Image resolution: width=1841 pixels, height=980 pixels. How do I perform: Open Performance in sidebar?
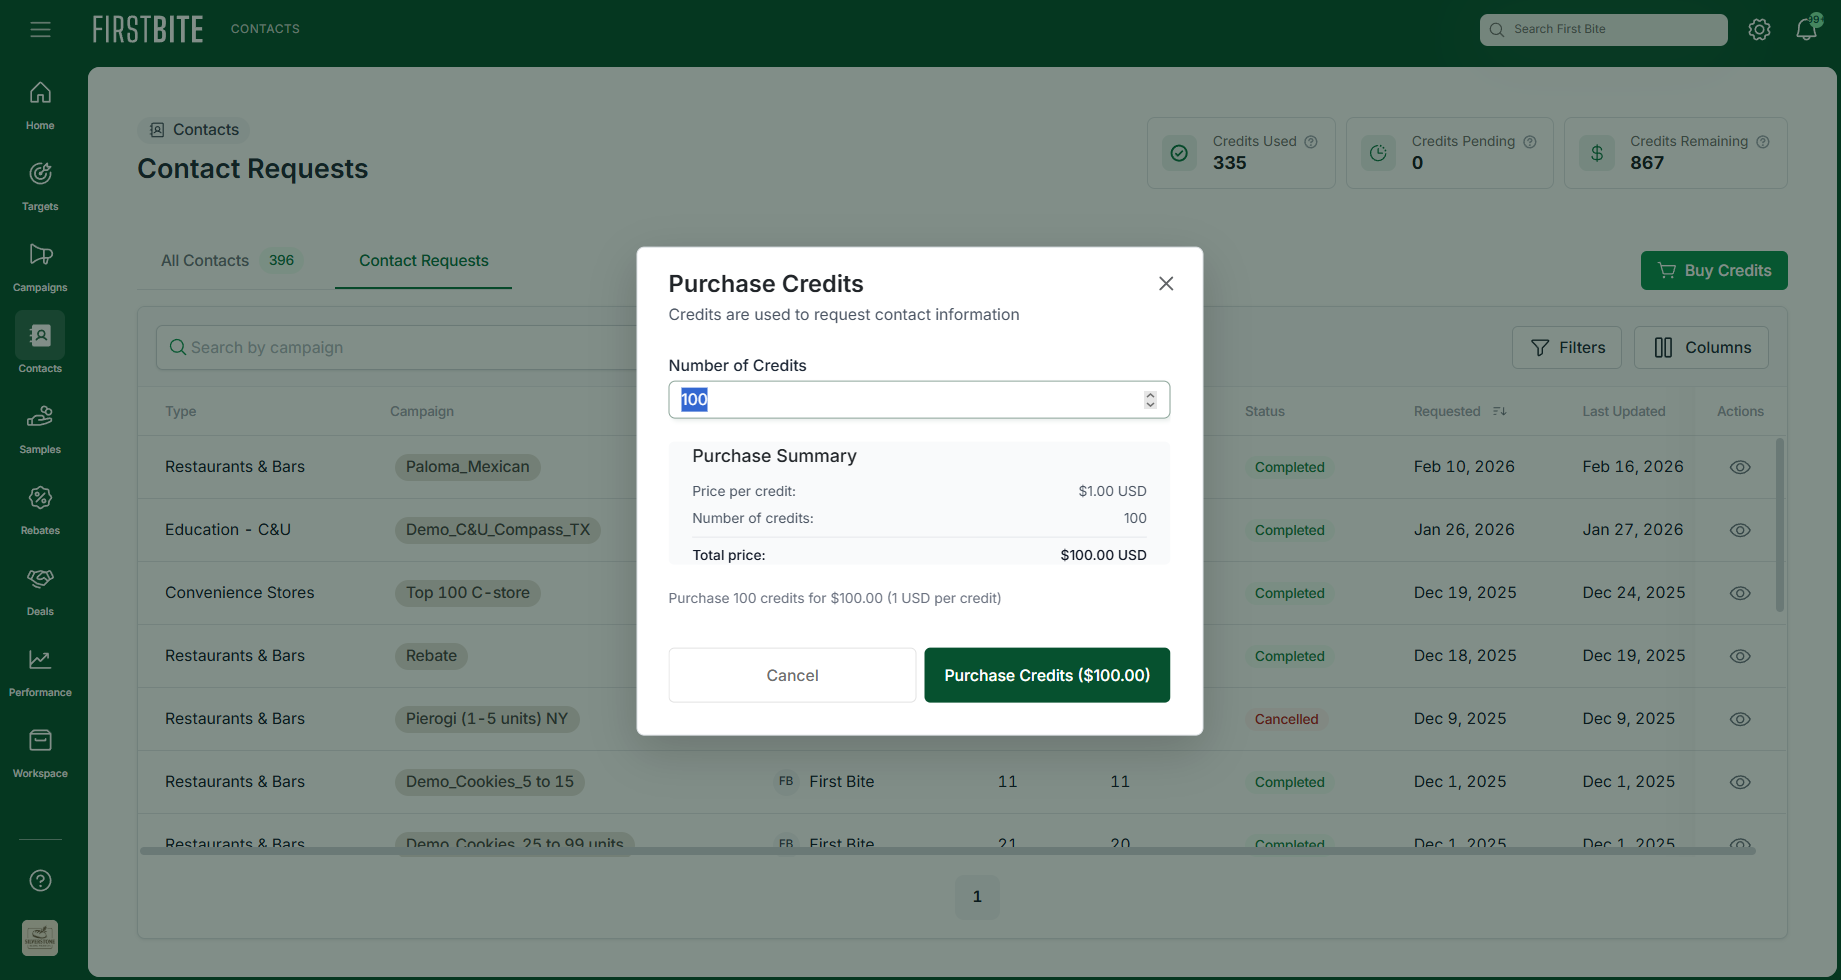(x=40, y=673)
